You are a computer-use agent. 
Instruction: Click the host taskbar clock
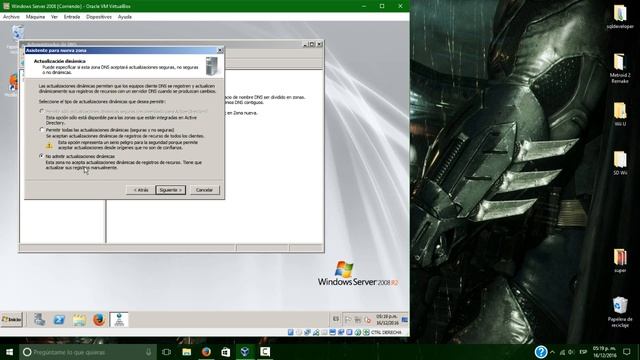[x=604, y=352]
